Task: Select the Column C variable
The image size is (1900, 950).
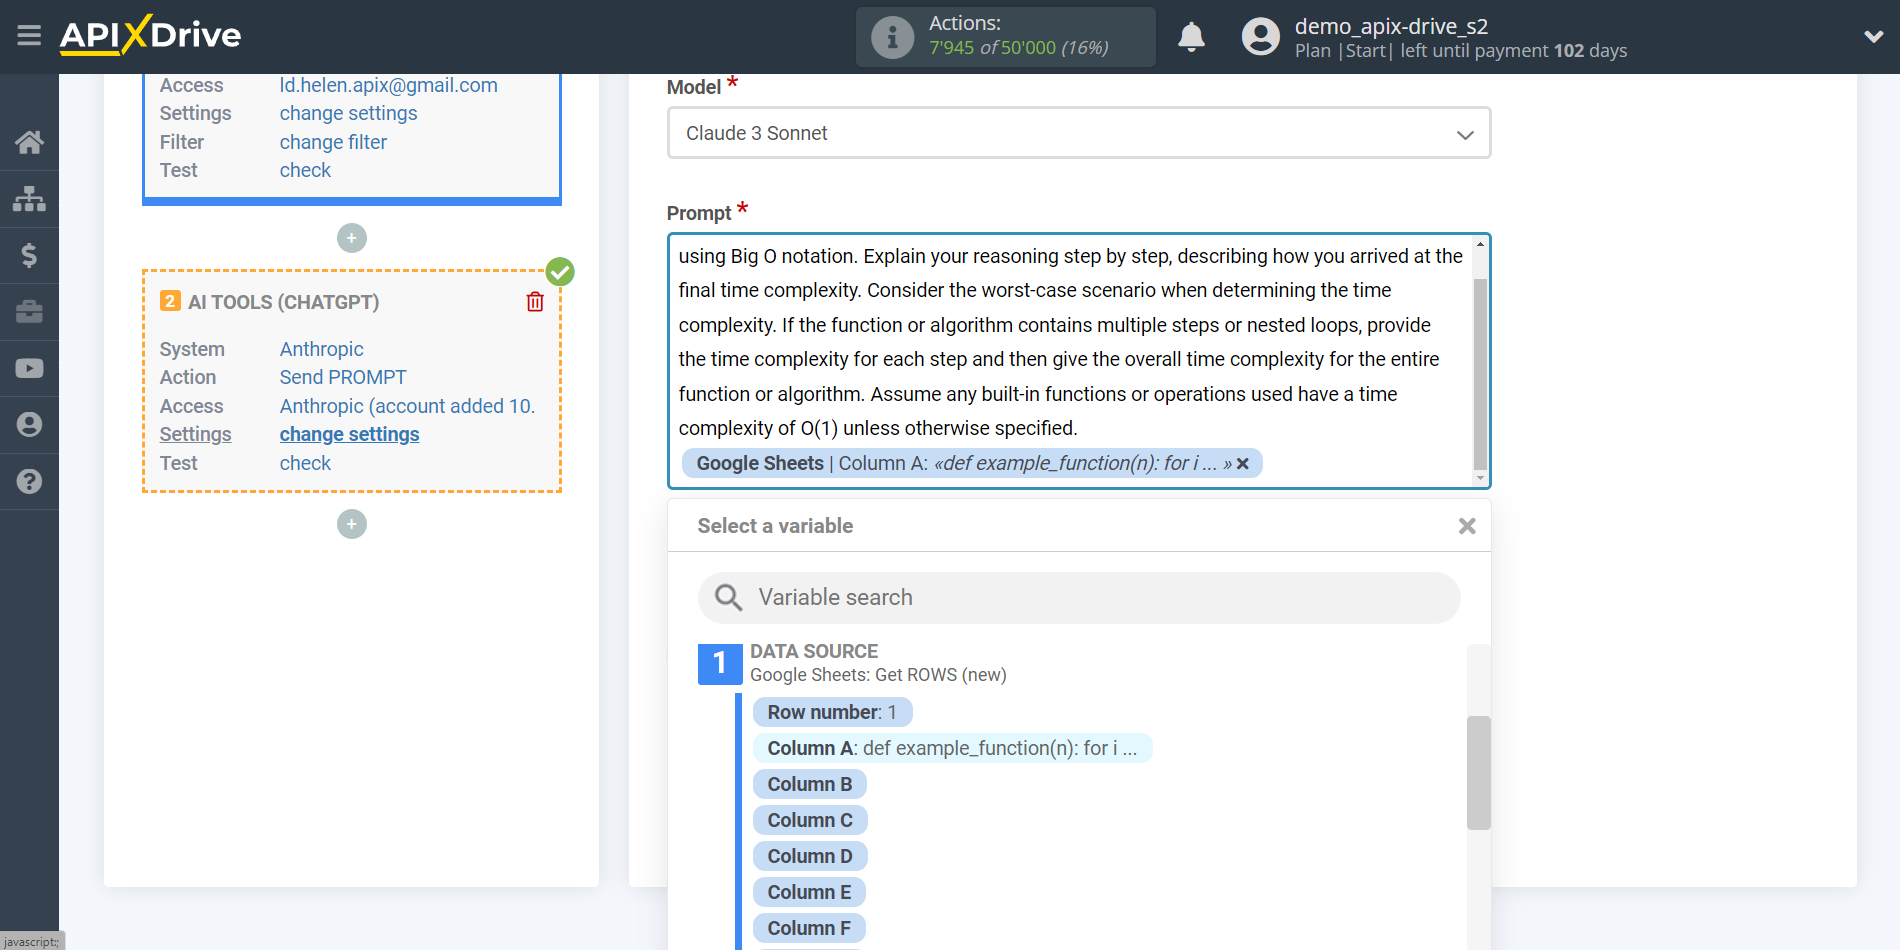Action: pos(810,820)
